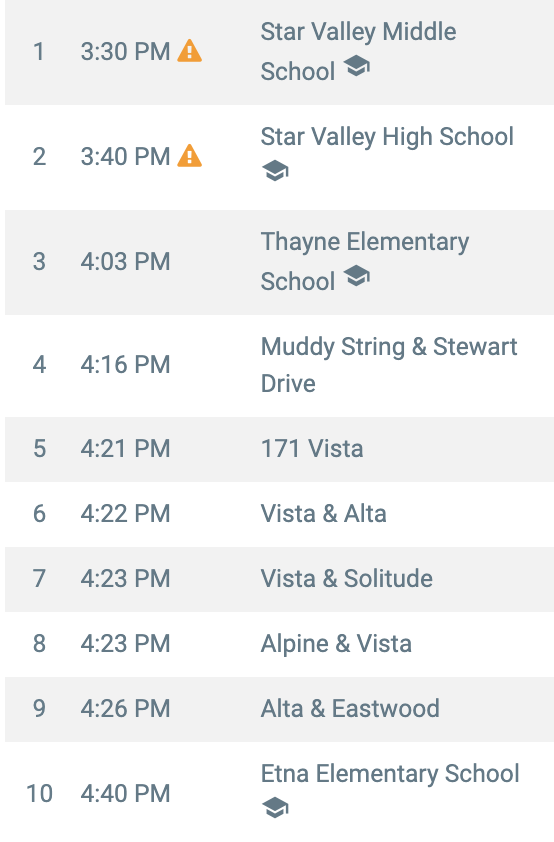The height and width of the screenshot is (842, 554).
Task: Select the Star Valley Middle School stop
Action: (279, 52)
